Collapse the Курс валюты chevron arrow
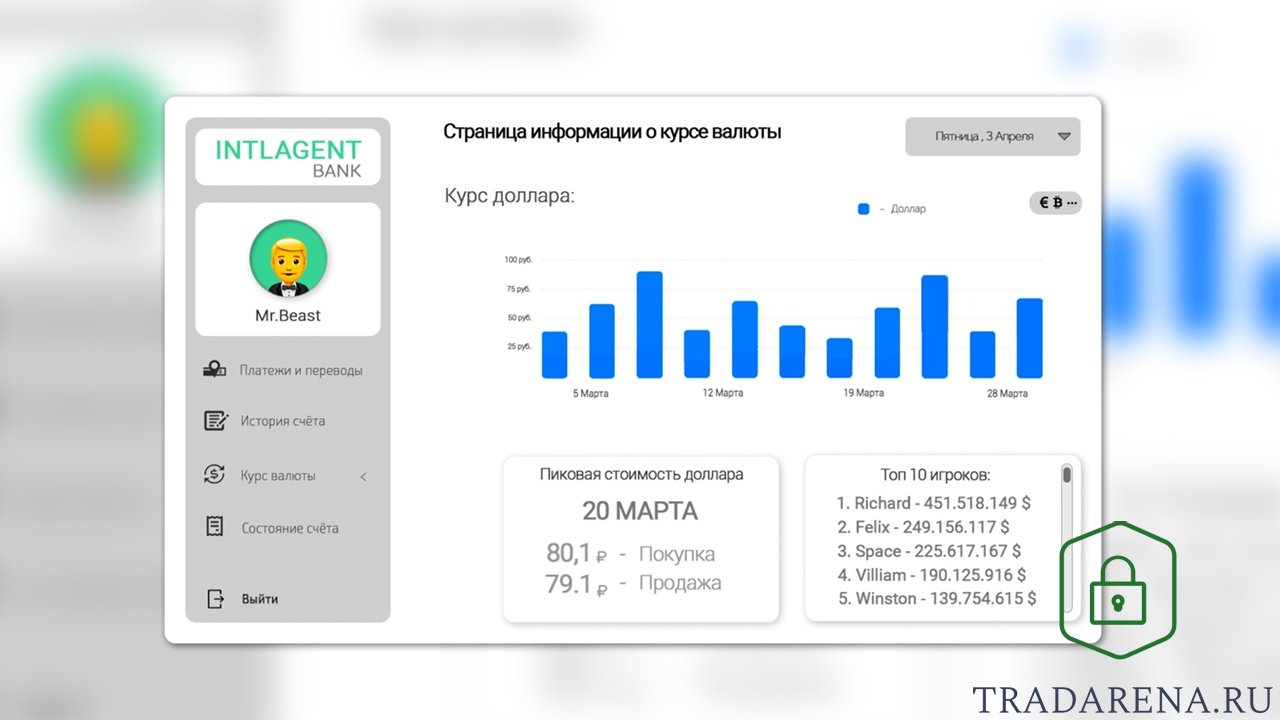The height and width of the screenshot is (720, 1280). pos(363,477)
